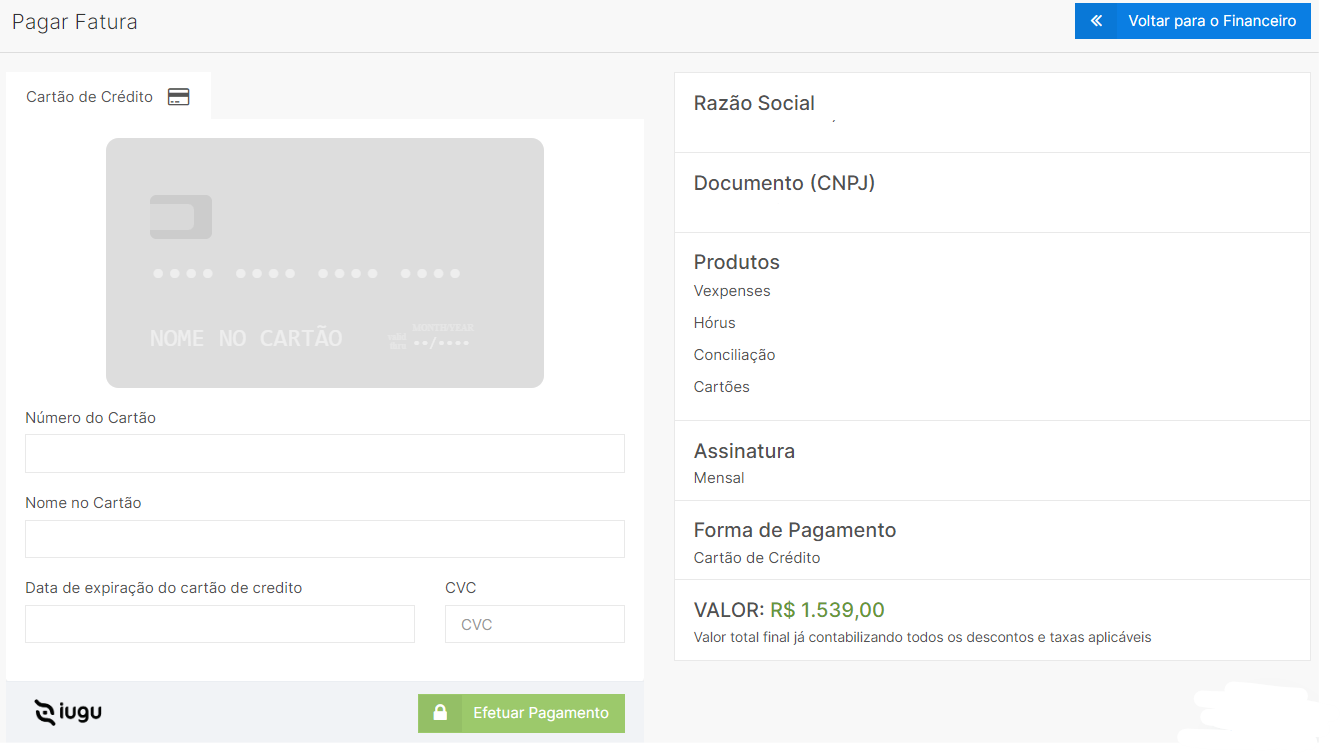The image size is (1341, 753).
Task: Click the Mensal subscription value
Action: (x=719, y=478)
